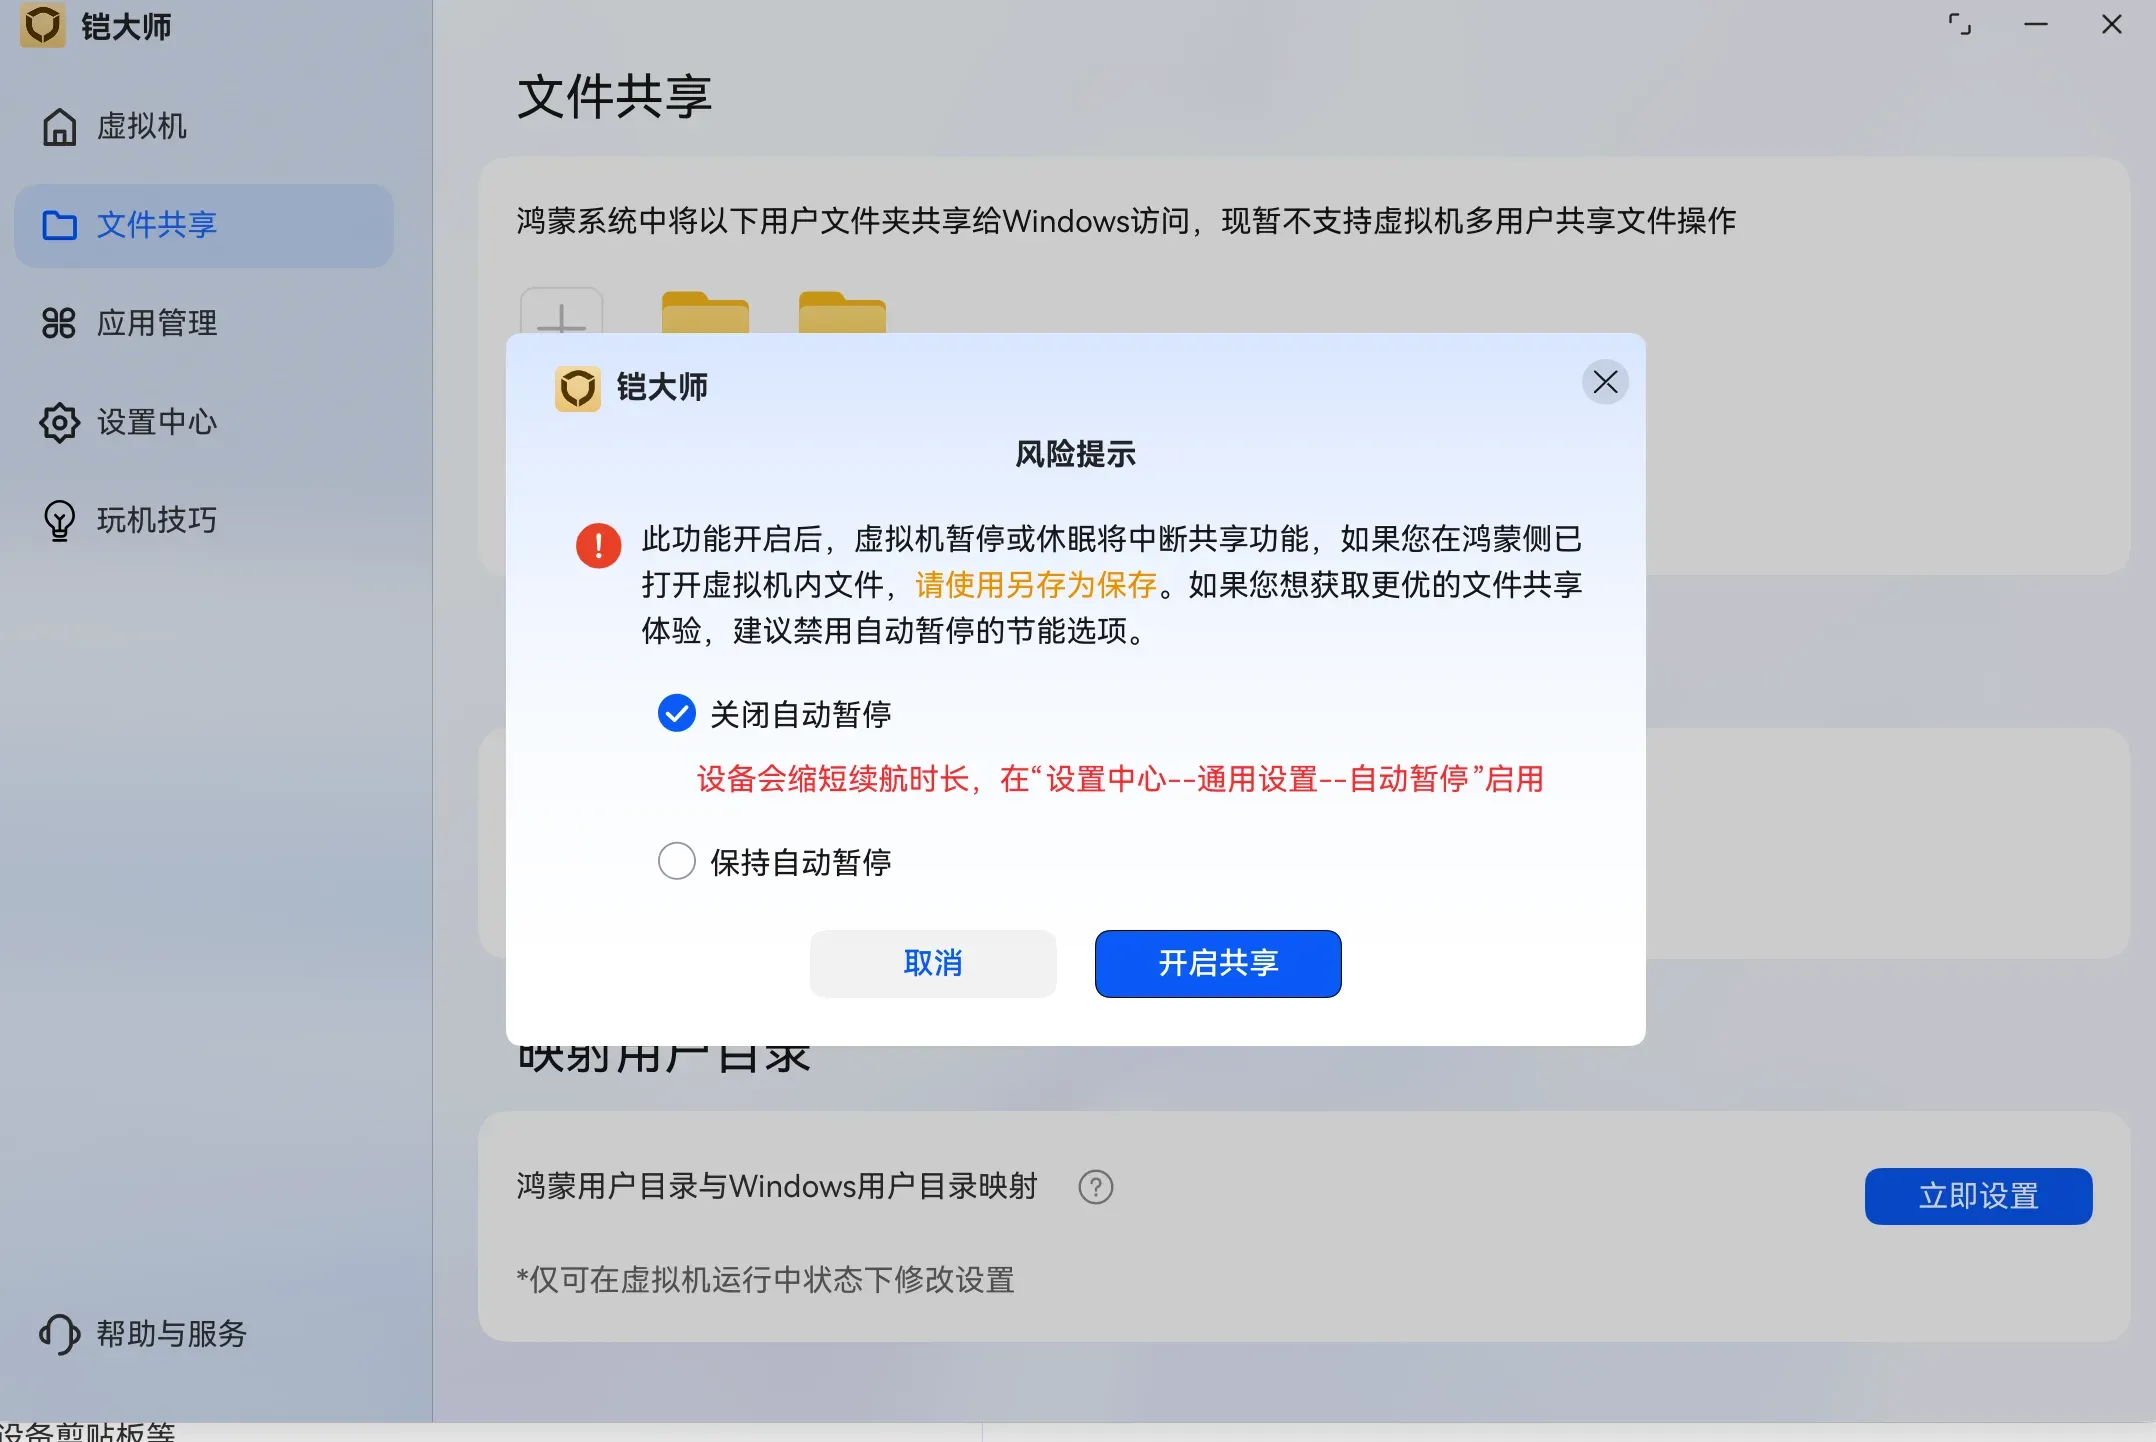Click the 铠大师 logo in the title bar
Screen dimensions: 2156x1442
(43, 25)
